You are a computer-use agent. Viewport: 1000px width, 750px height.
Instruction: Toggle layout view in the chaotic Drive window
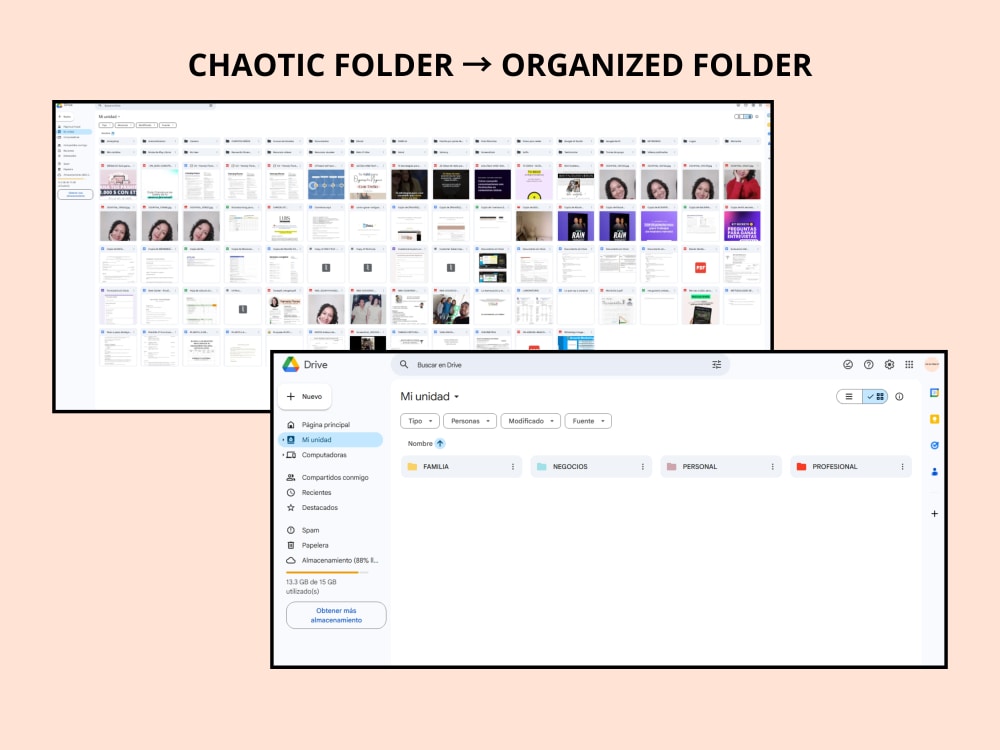tap(743, 117)
